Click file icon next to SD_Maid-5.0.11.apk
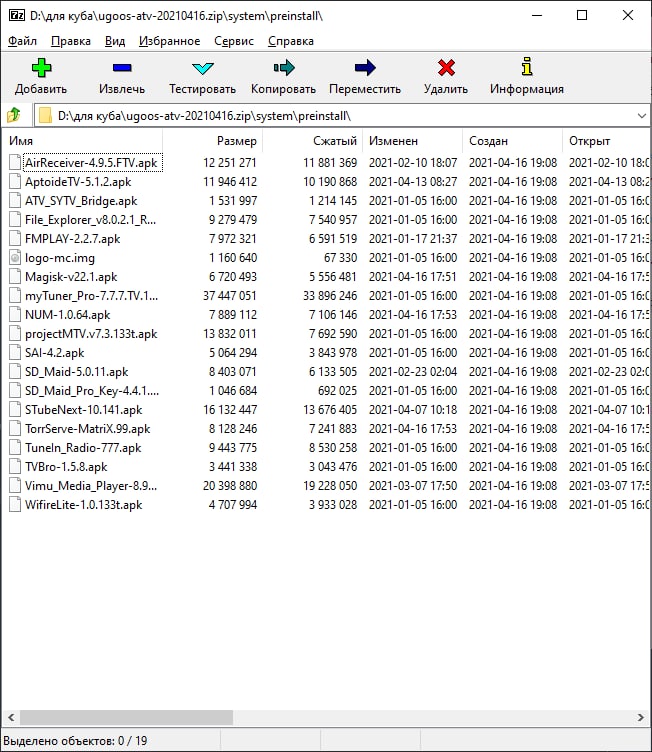 (15, 372)
